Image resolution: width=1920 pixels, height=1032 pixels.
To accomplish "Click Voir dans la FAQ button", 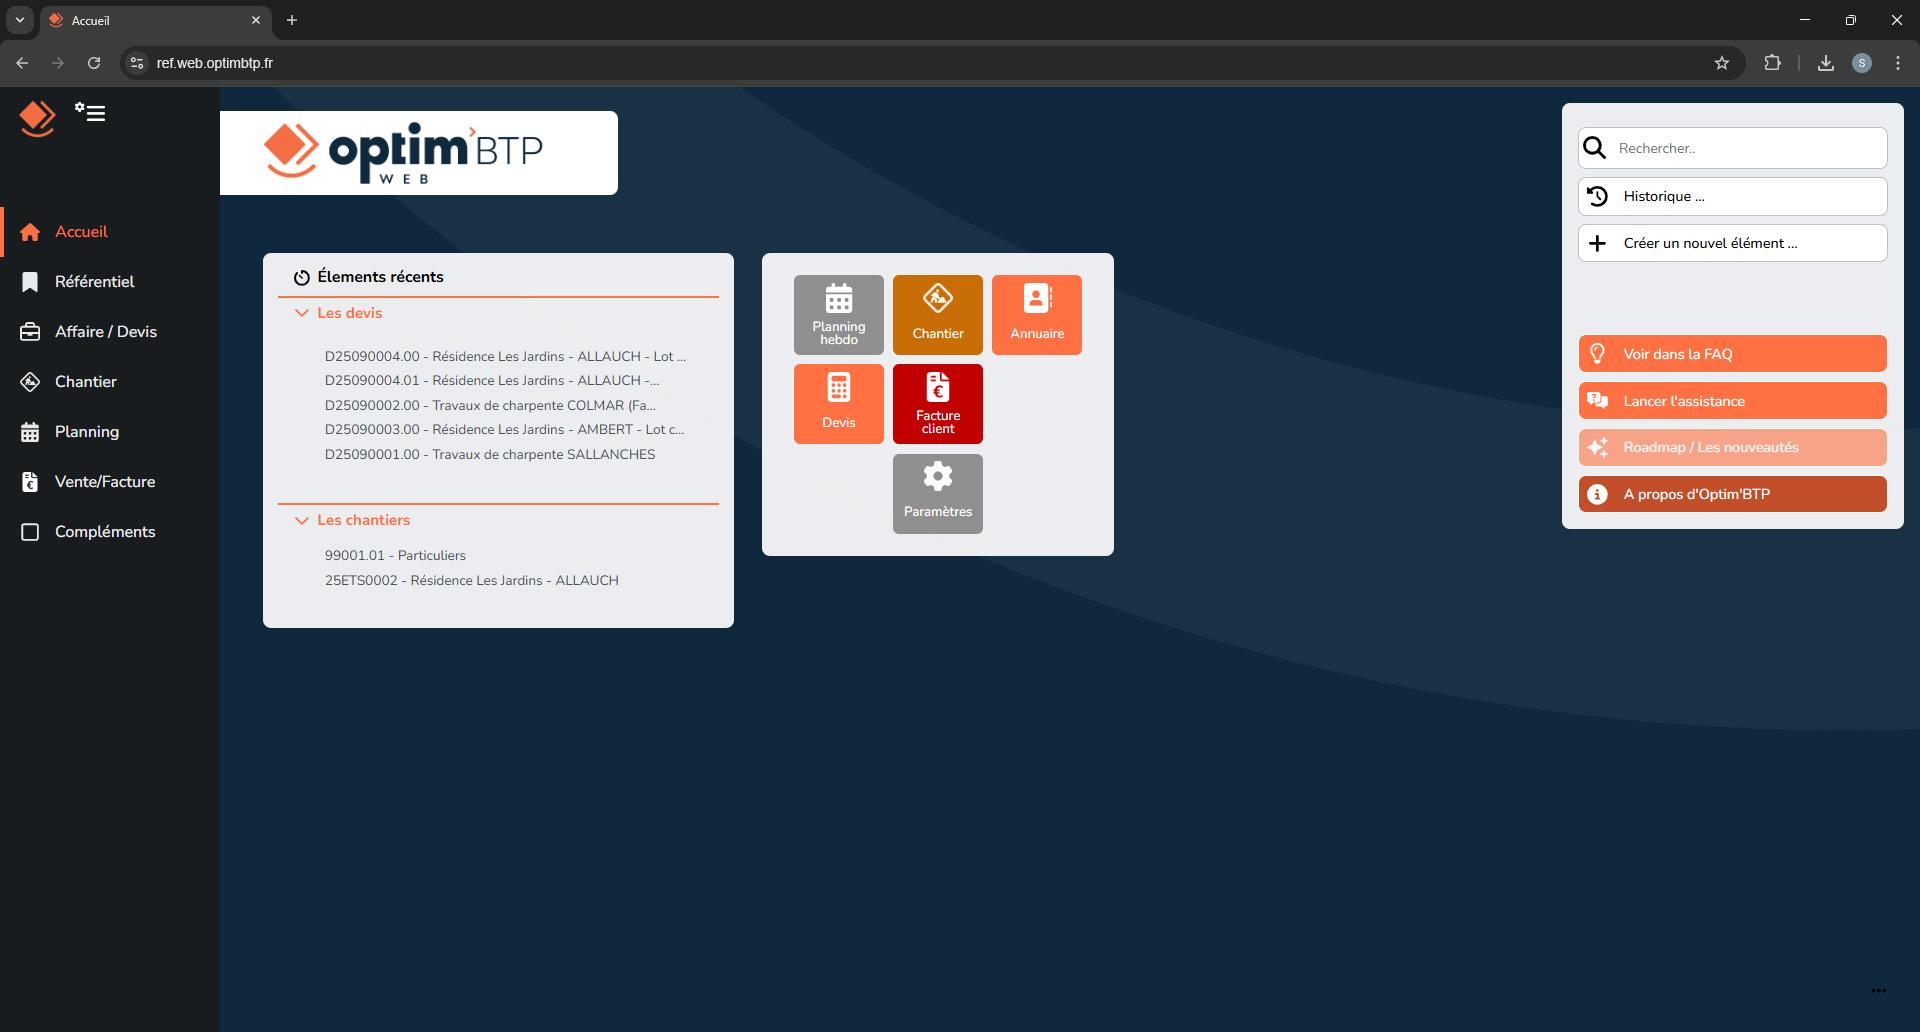I will pyautogui.click(x=1731, y=353).
